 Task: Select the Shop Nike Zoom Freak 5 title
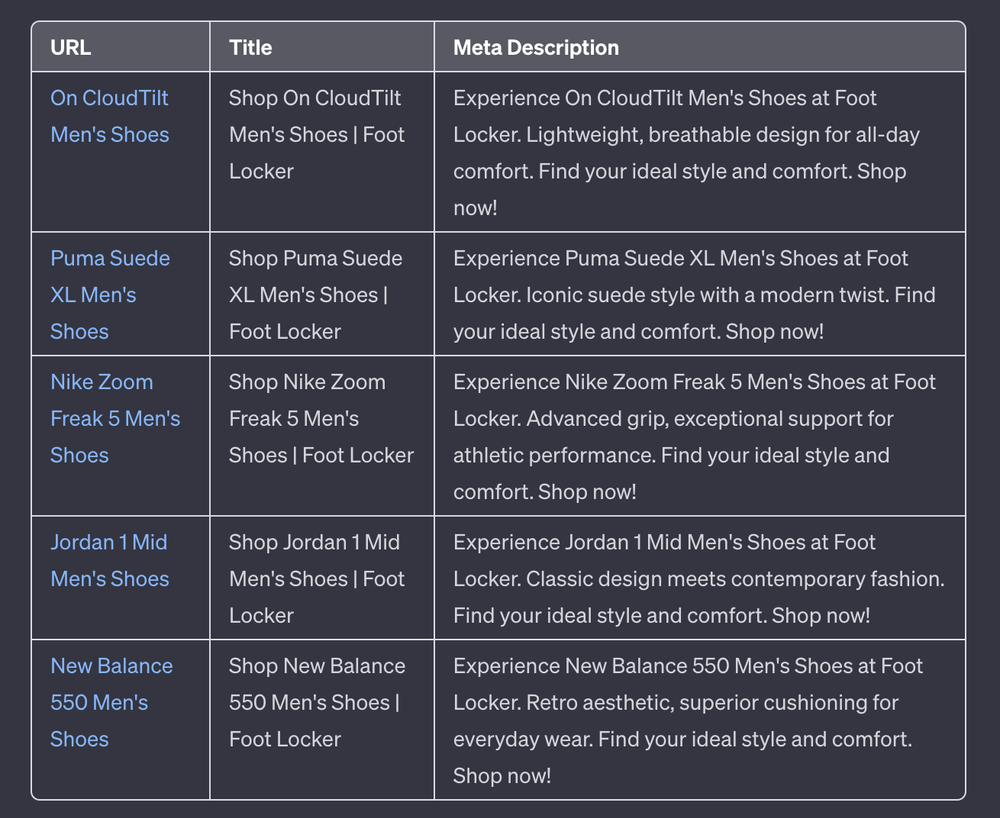[x=321, y=418]
